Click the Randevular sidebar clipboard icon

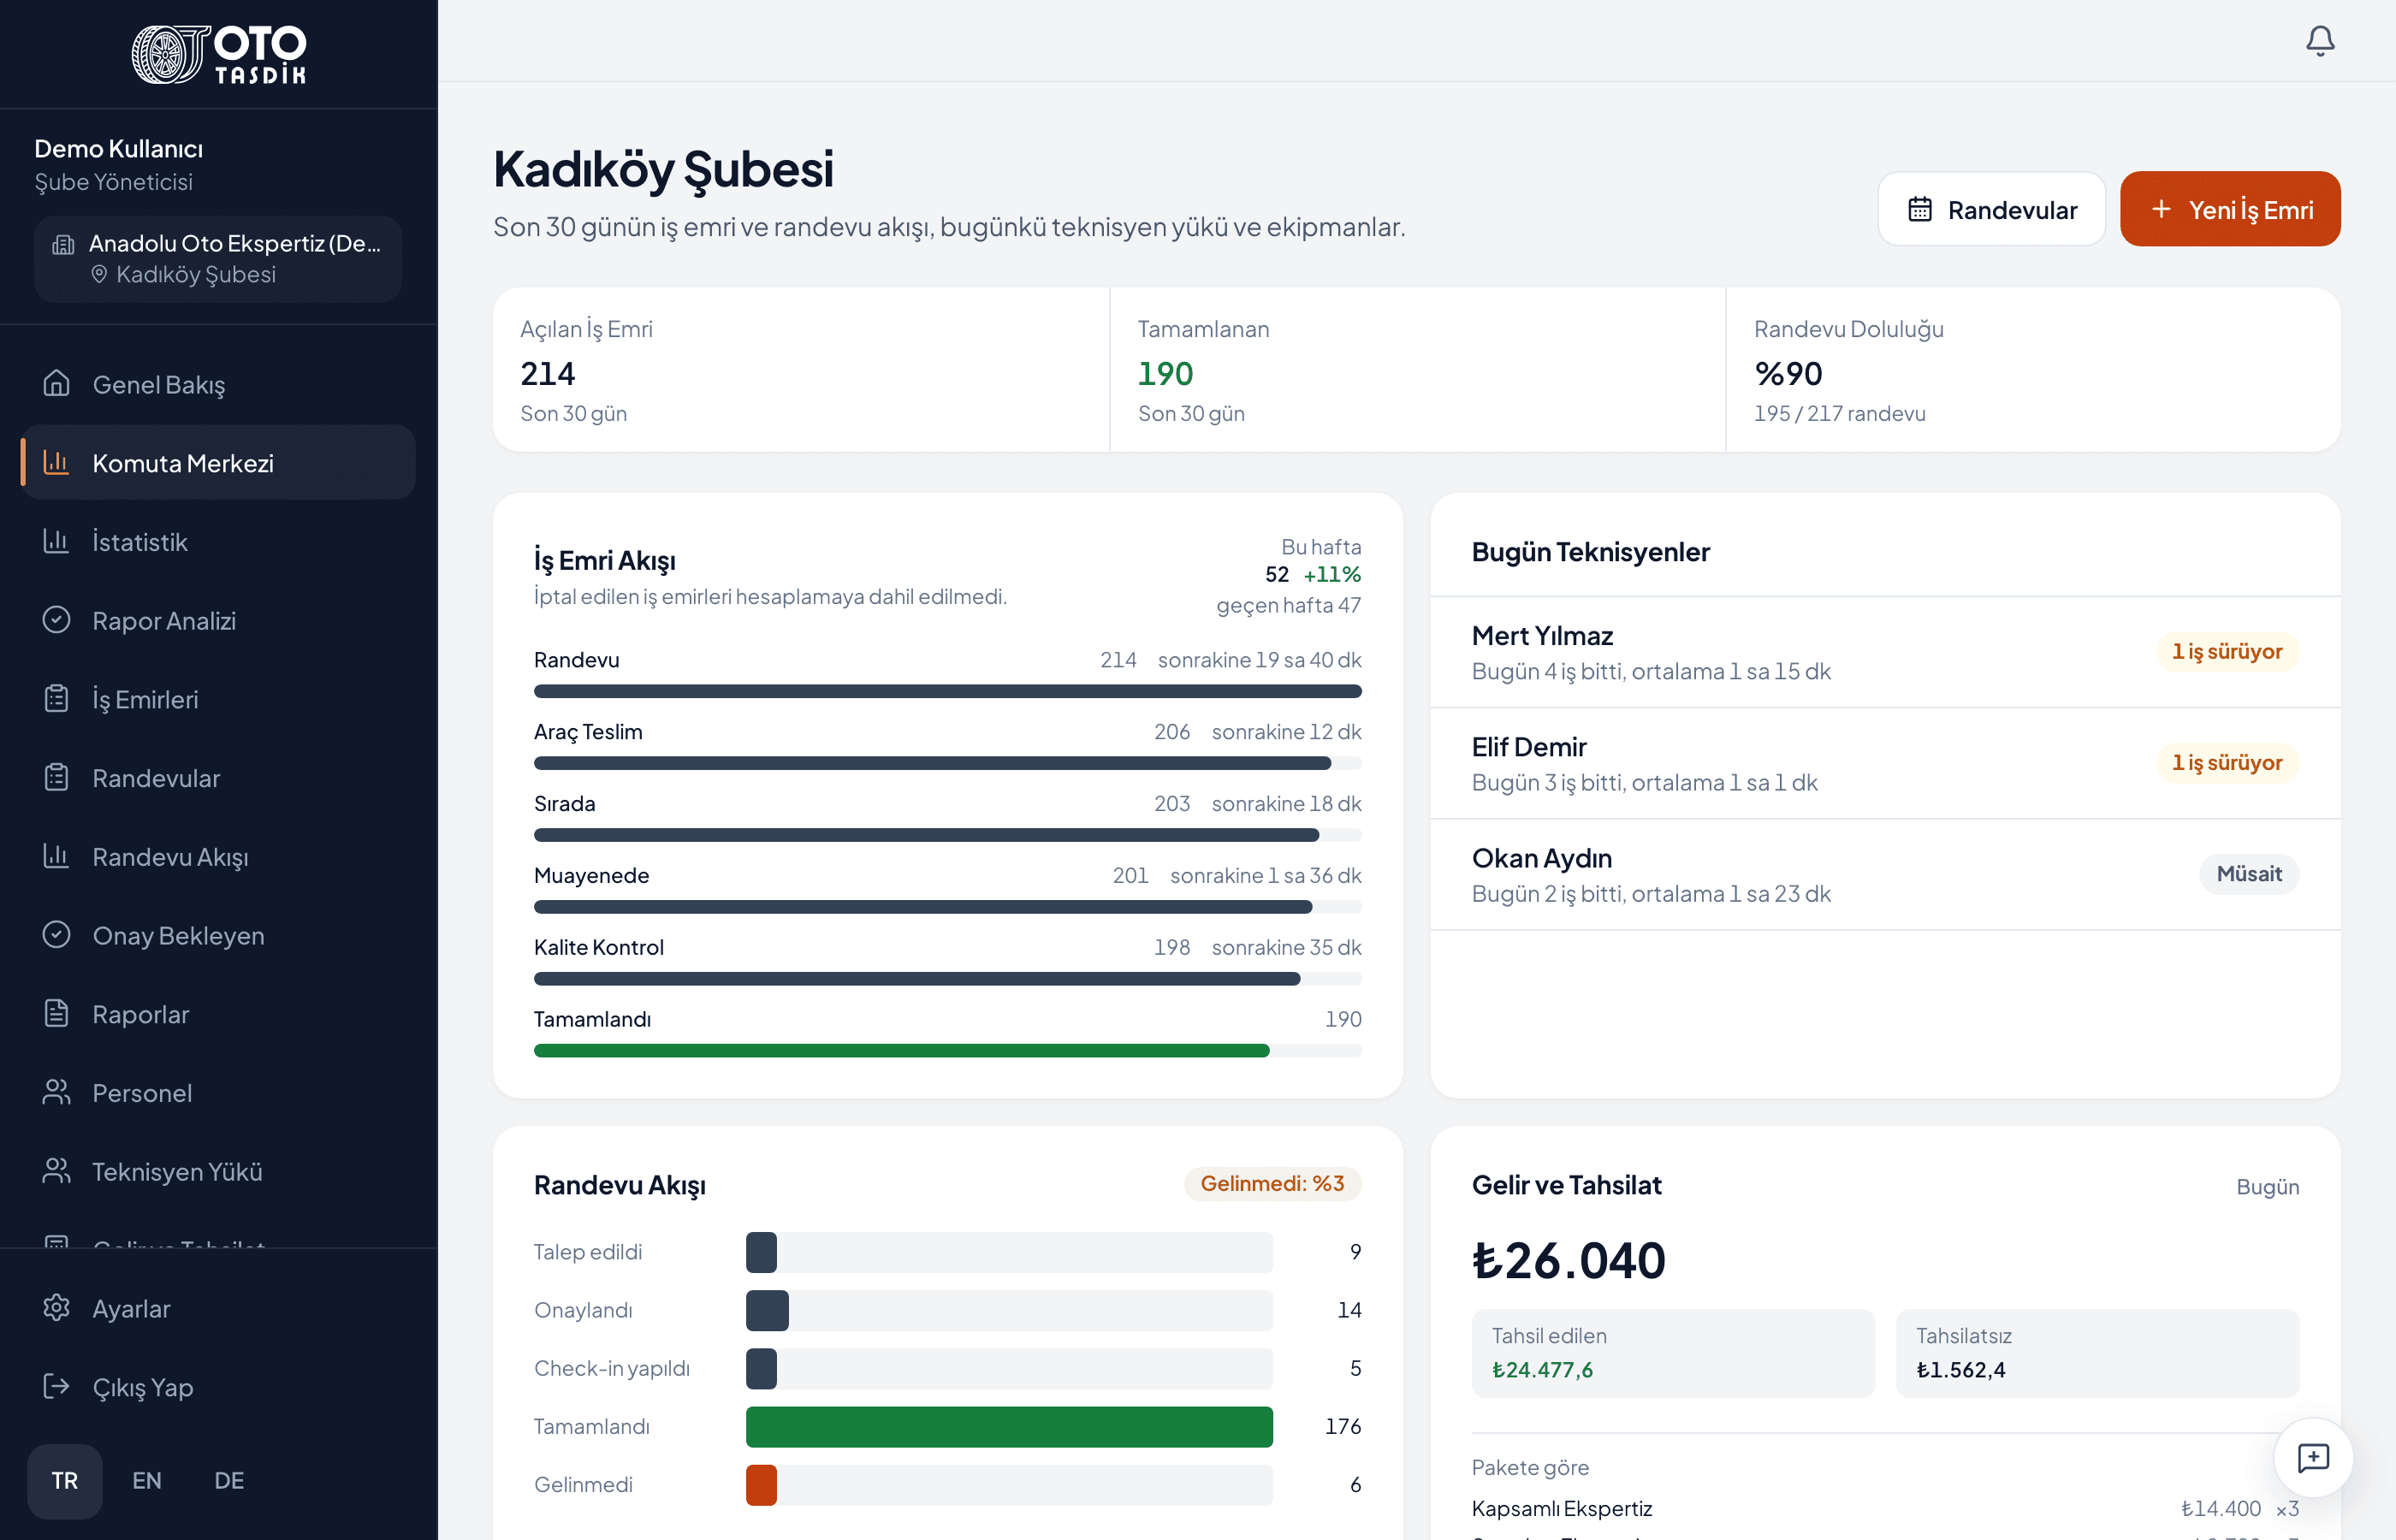tap(56, 777)
